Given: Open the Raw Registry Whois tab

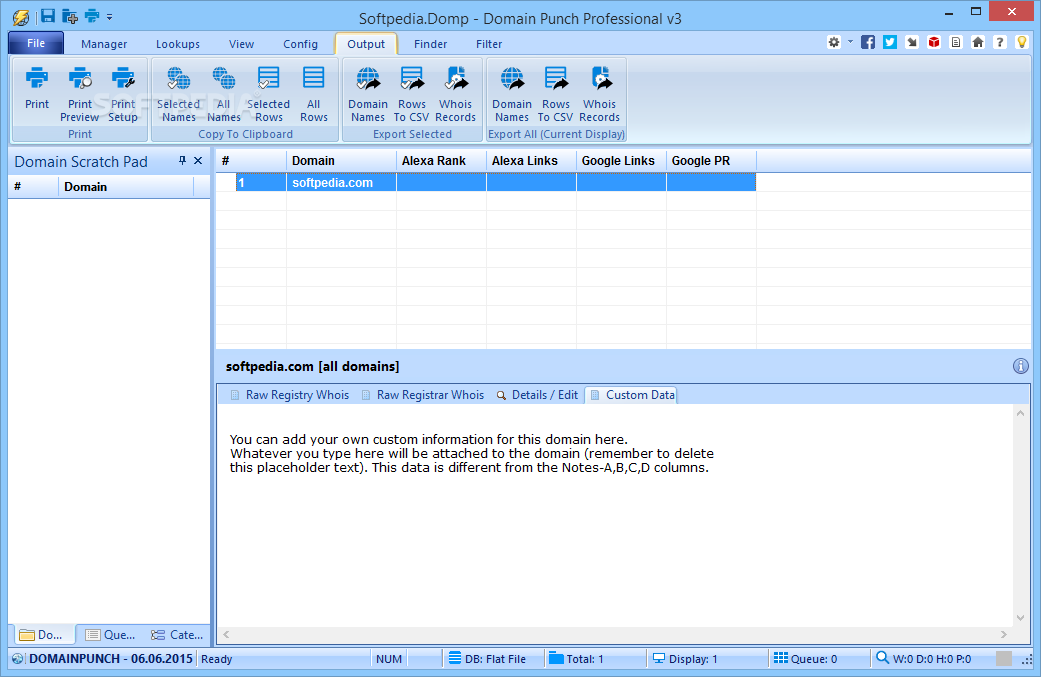Looking at the screenshot, I should point(289,395).
